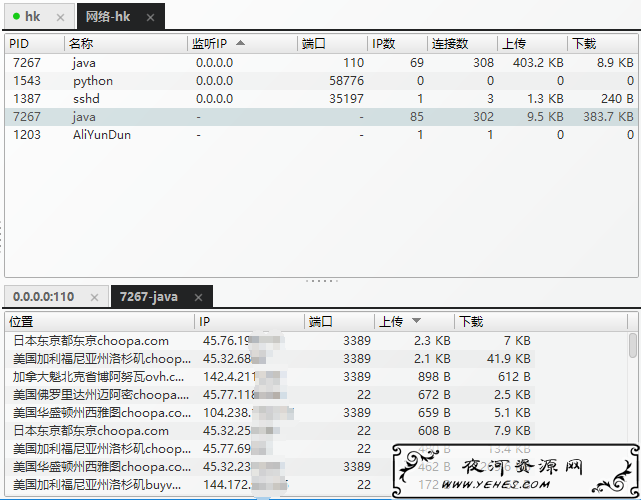Close the 0.0.0.0:110 tab
This screenshot has height=500, width=641.
pyautogui.click(x=94, y=297)
